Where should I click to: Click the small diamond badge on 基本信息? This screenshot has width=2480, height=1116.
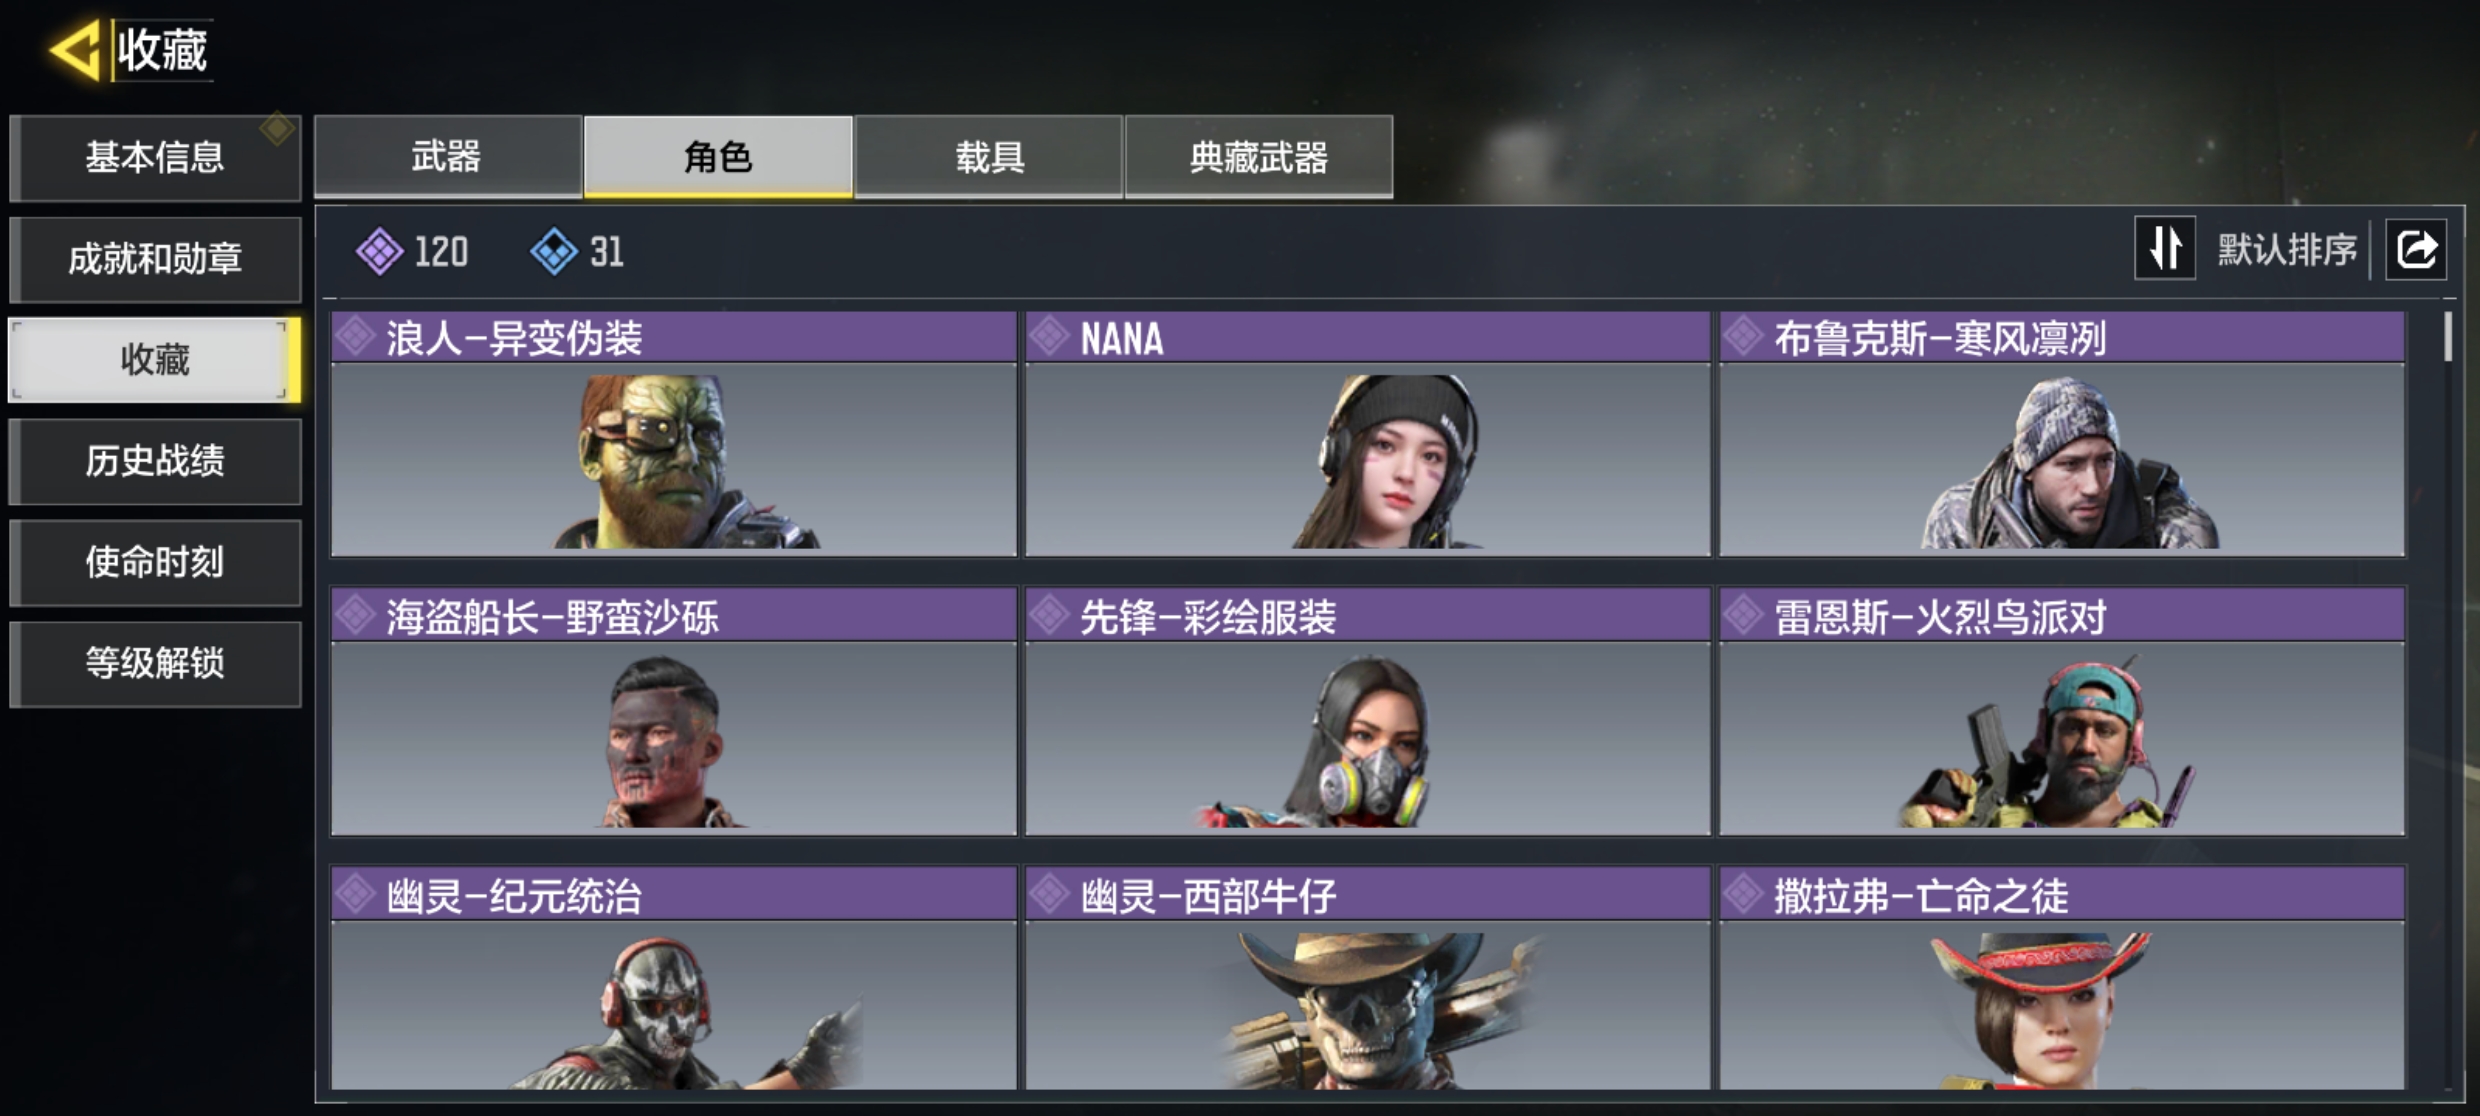277,128
